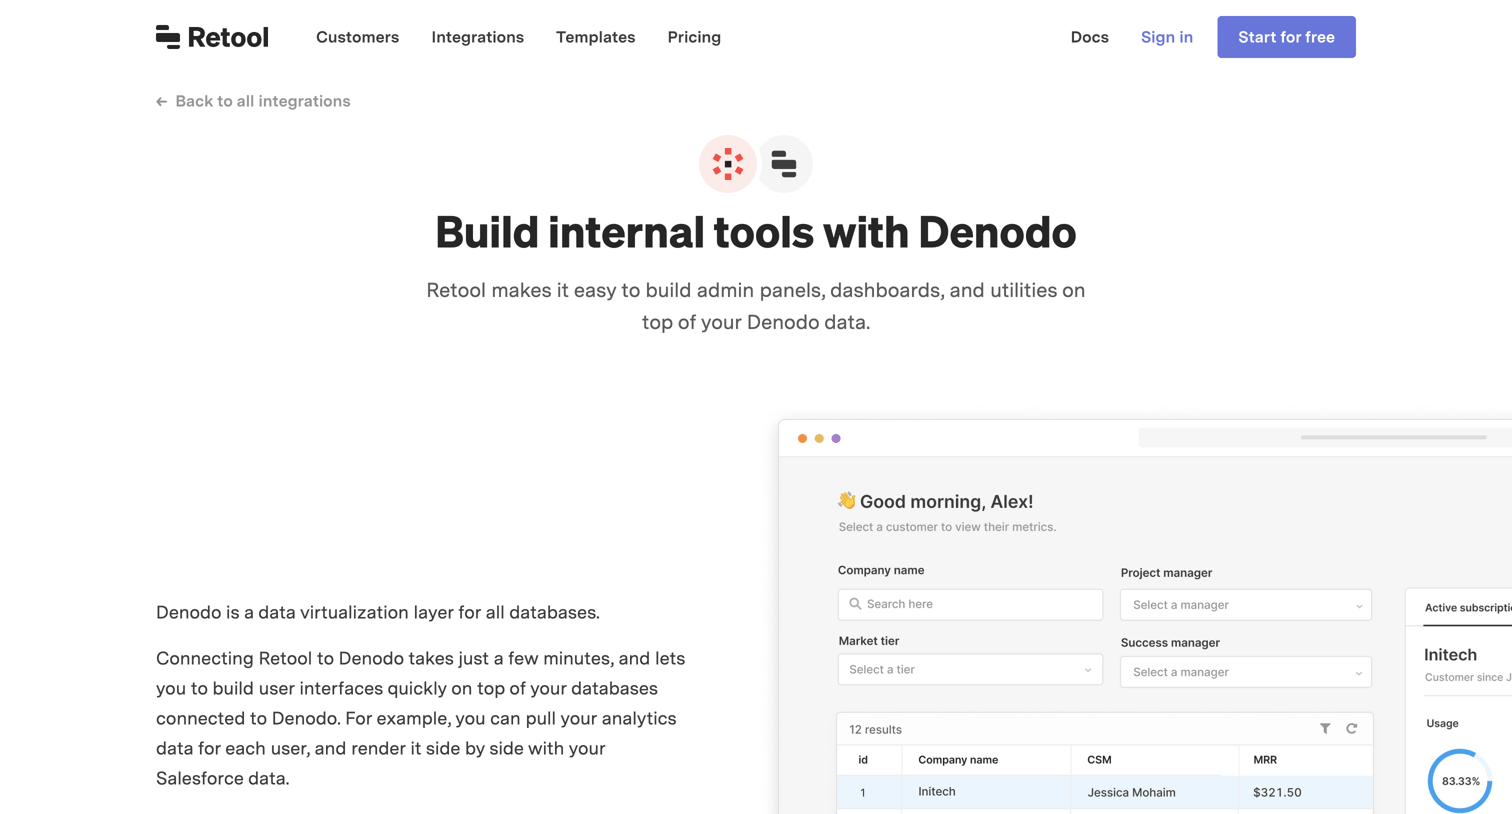
Task: Click the id column header
Action: (863, 760)
